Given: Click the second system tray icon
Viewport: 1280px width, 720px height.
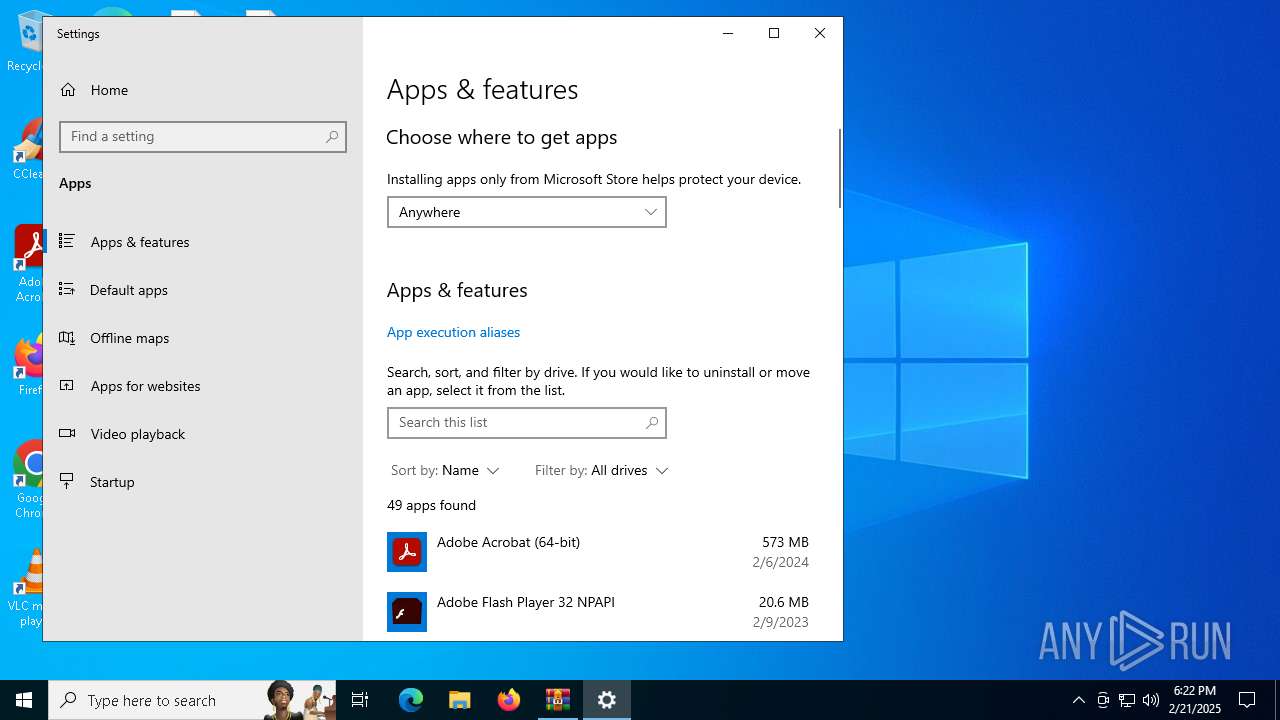Looking at the screenshot, I should [1103, 700].
